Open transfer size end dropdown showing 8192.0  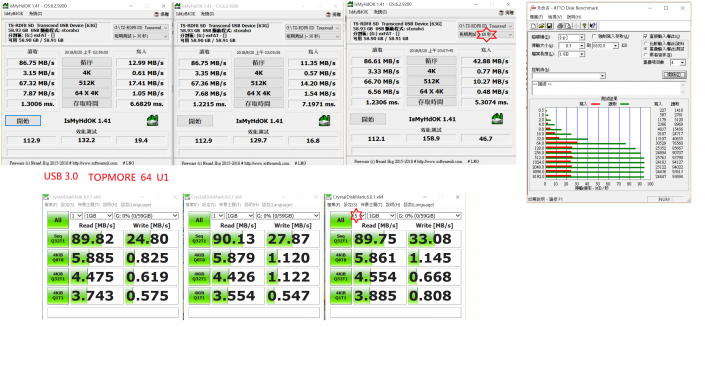(605, 45)
